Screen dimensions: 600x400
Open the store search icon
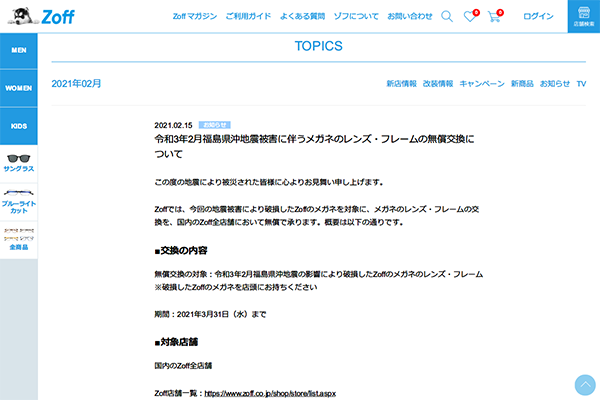(584, 16)
